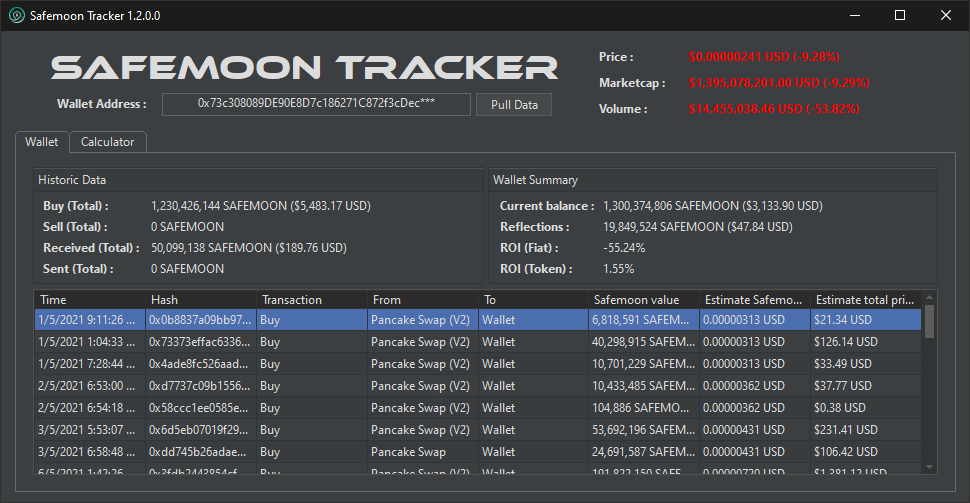The image size is (970, 503).
Task: Click the Pancake Swap cell without V2
Action: pos(423,452)
